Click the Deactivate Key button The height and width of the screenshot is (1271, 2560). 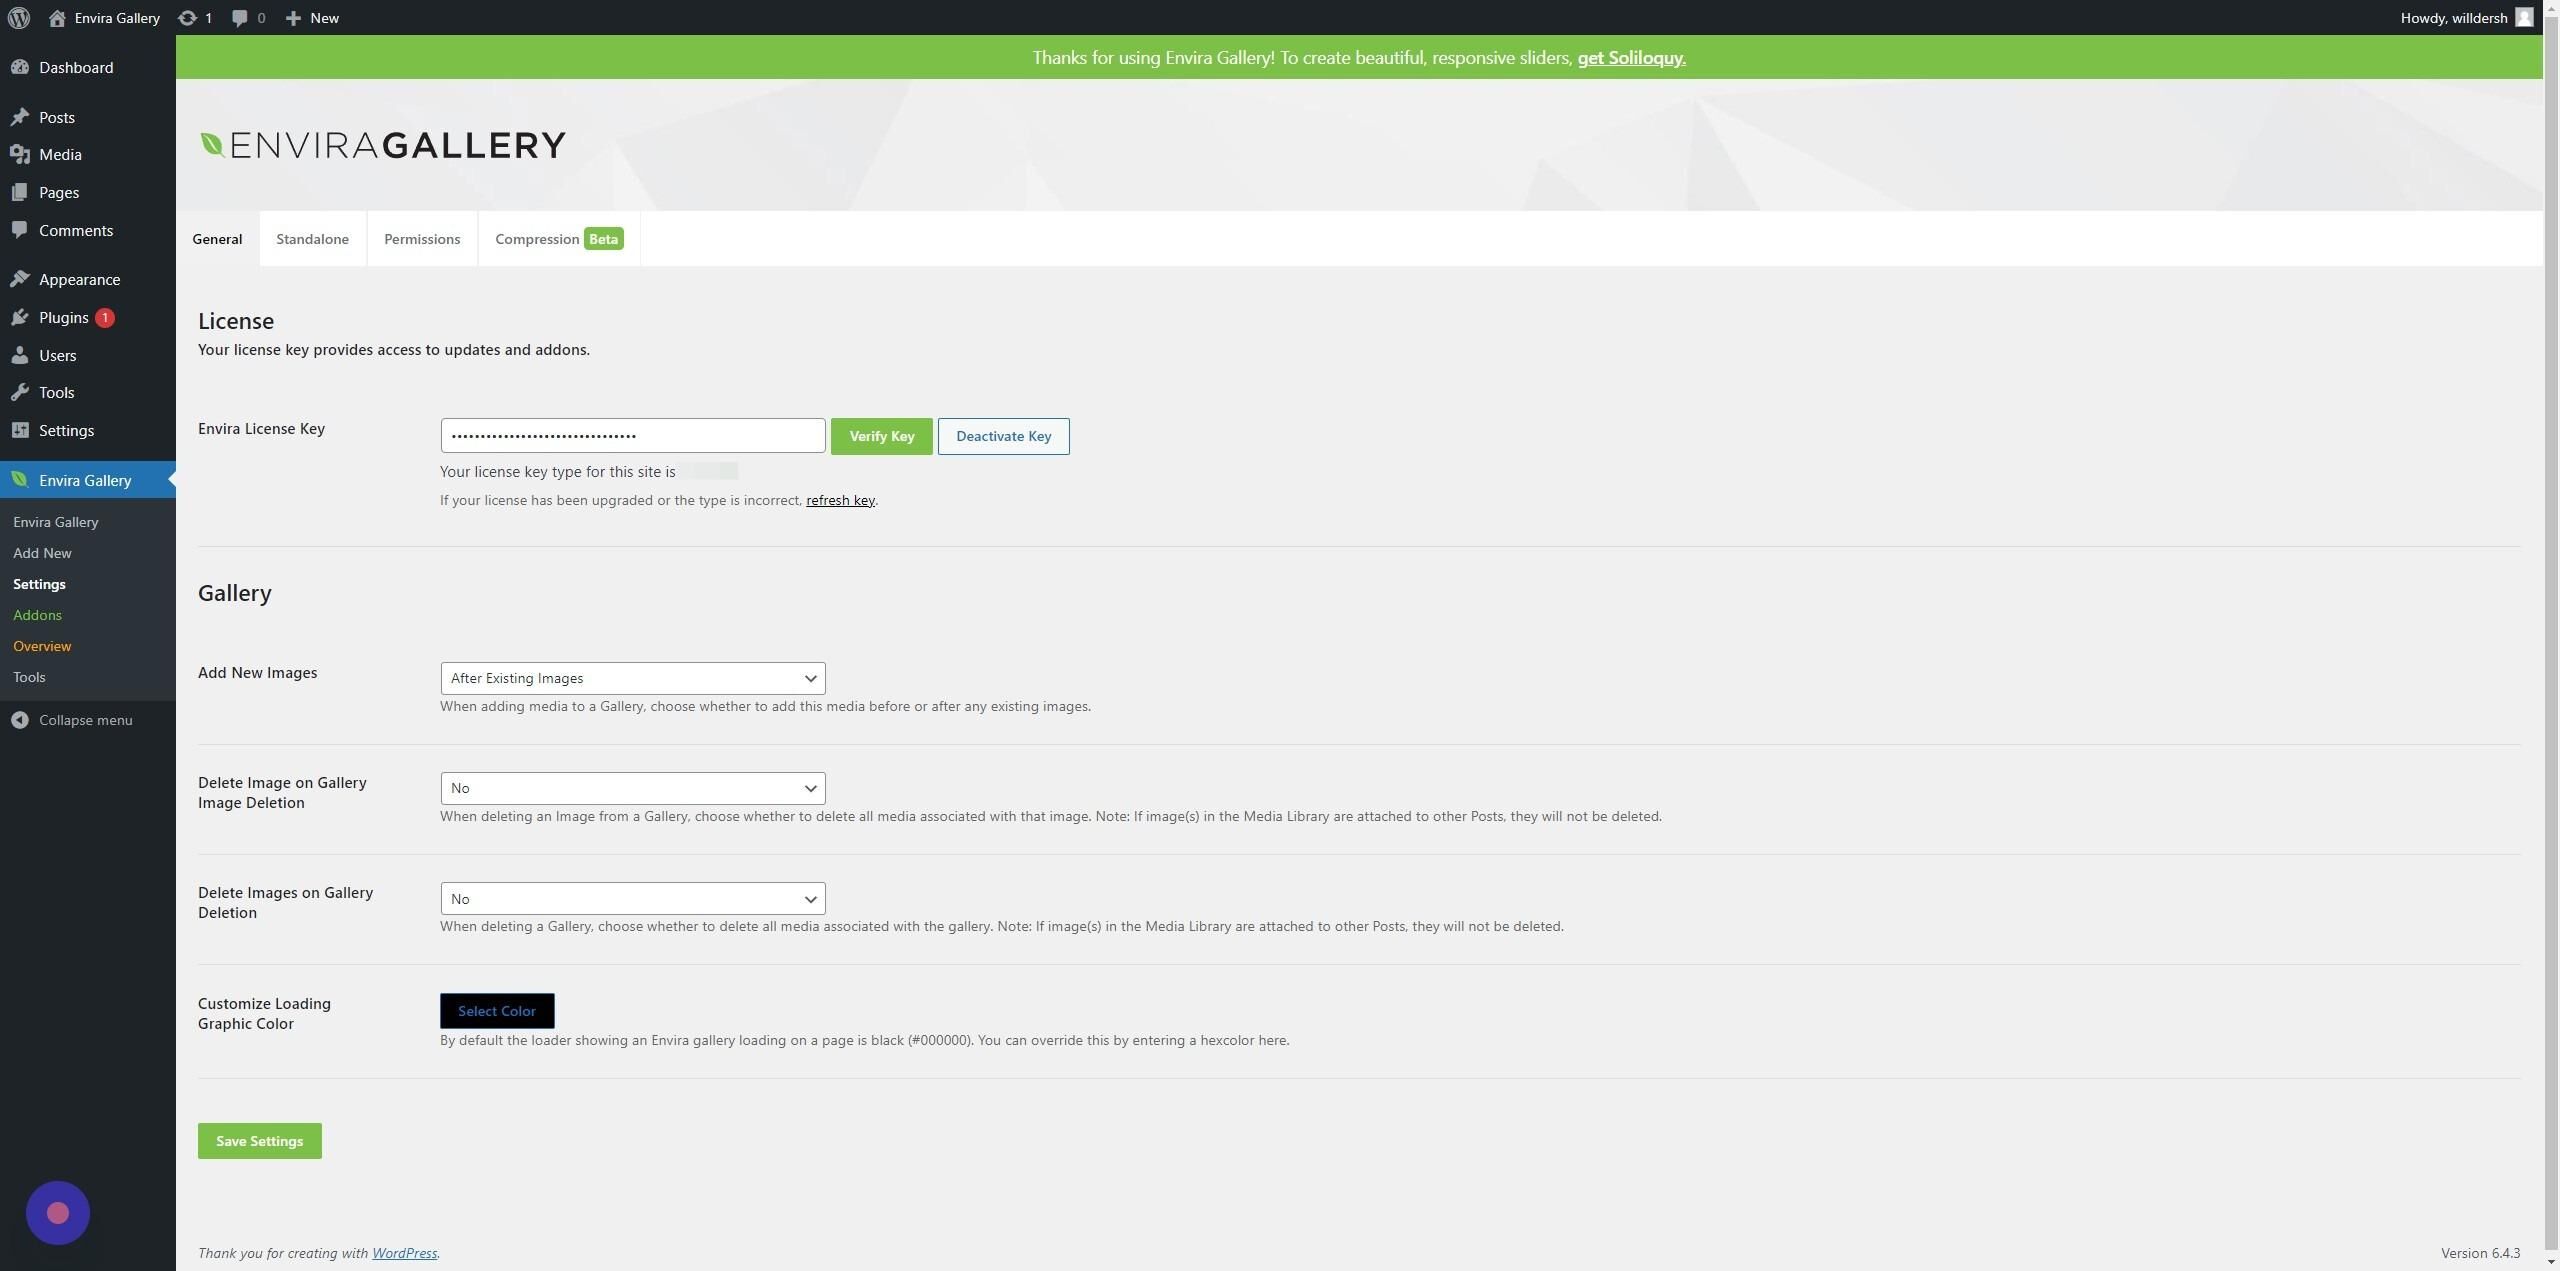[1004, 436]
